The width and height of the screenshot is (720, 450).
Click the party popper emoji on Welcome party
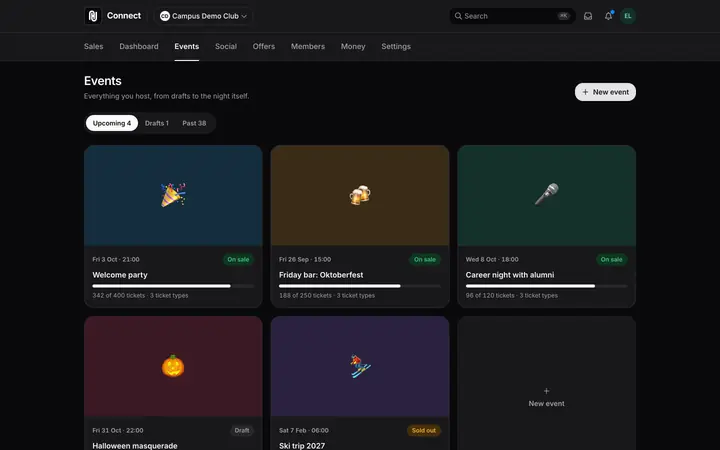tap(173, 195)
